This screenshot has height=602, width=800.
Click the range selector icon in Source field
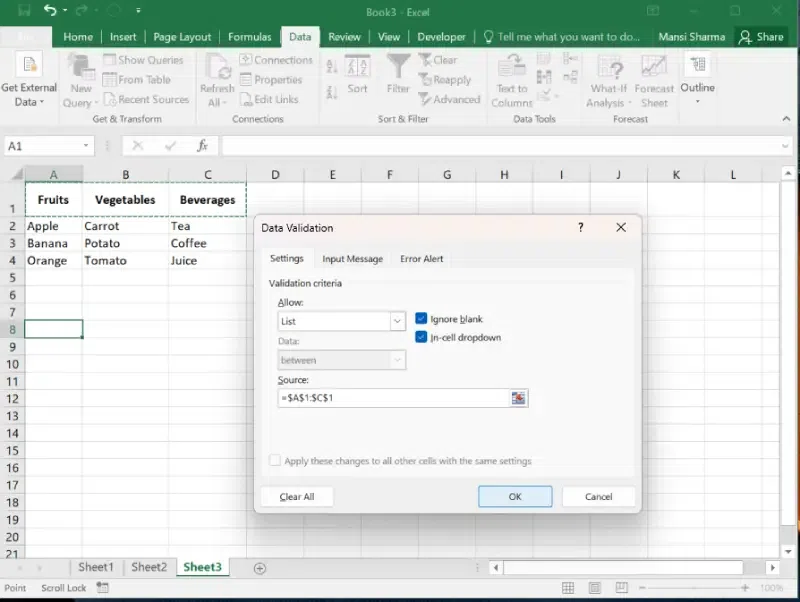click(x=518, y=398)
